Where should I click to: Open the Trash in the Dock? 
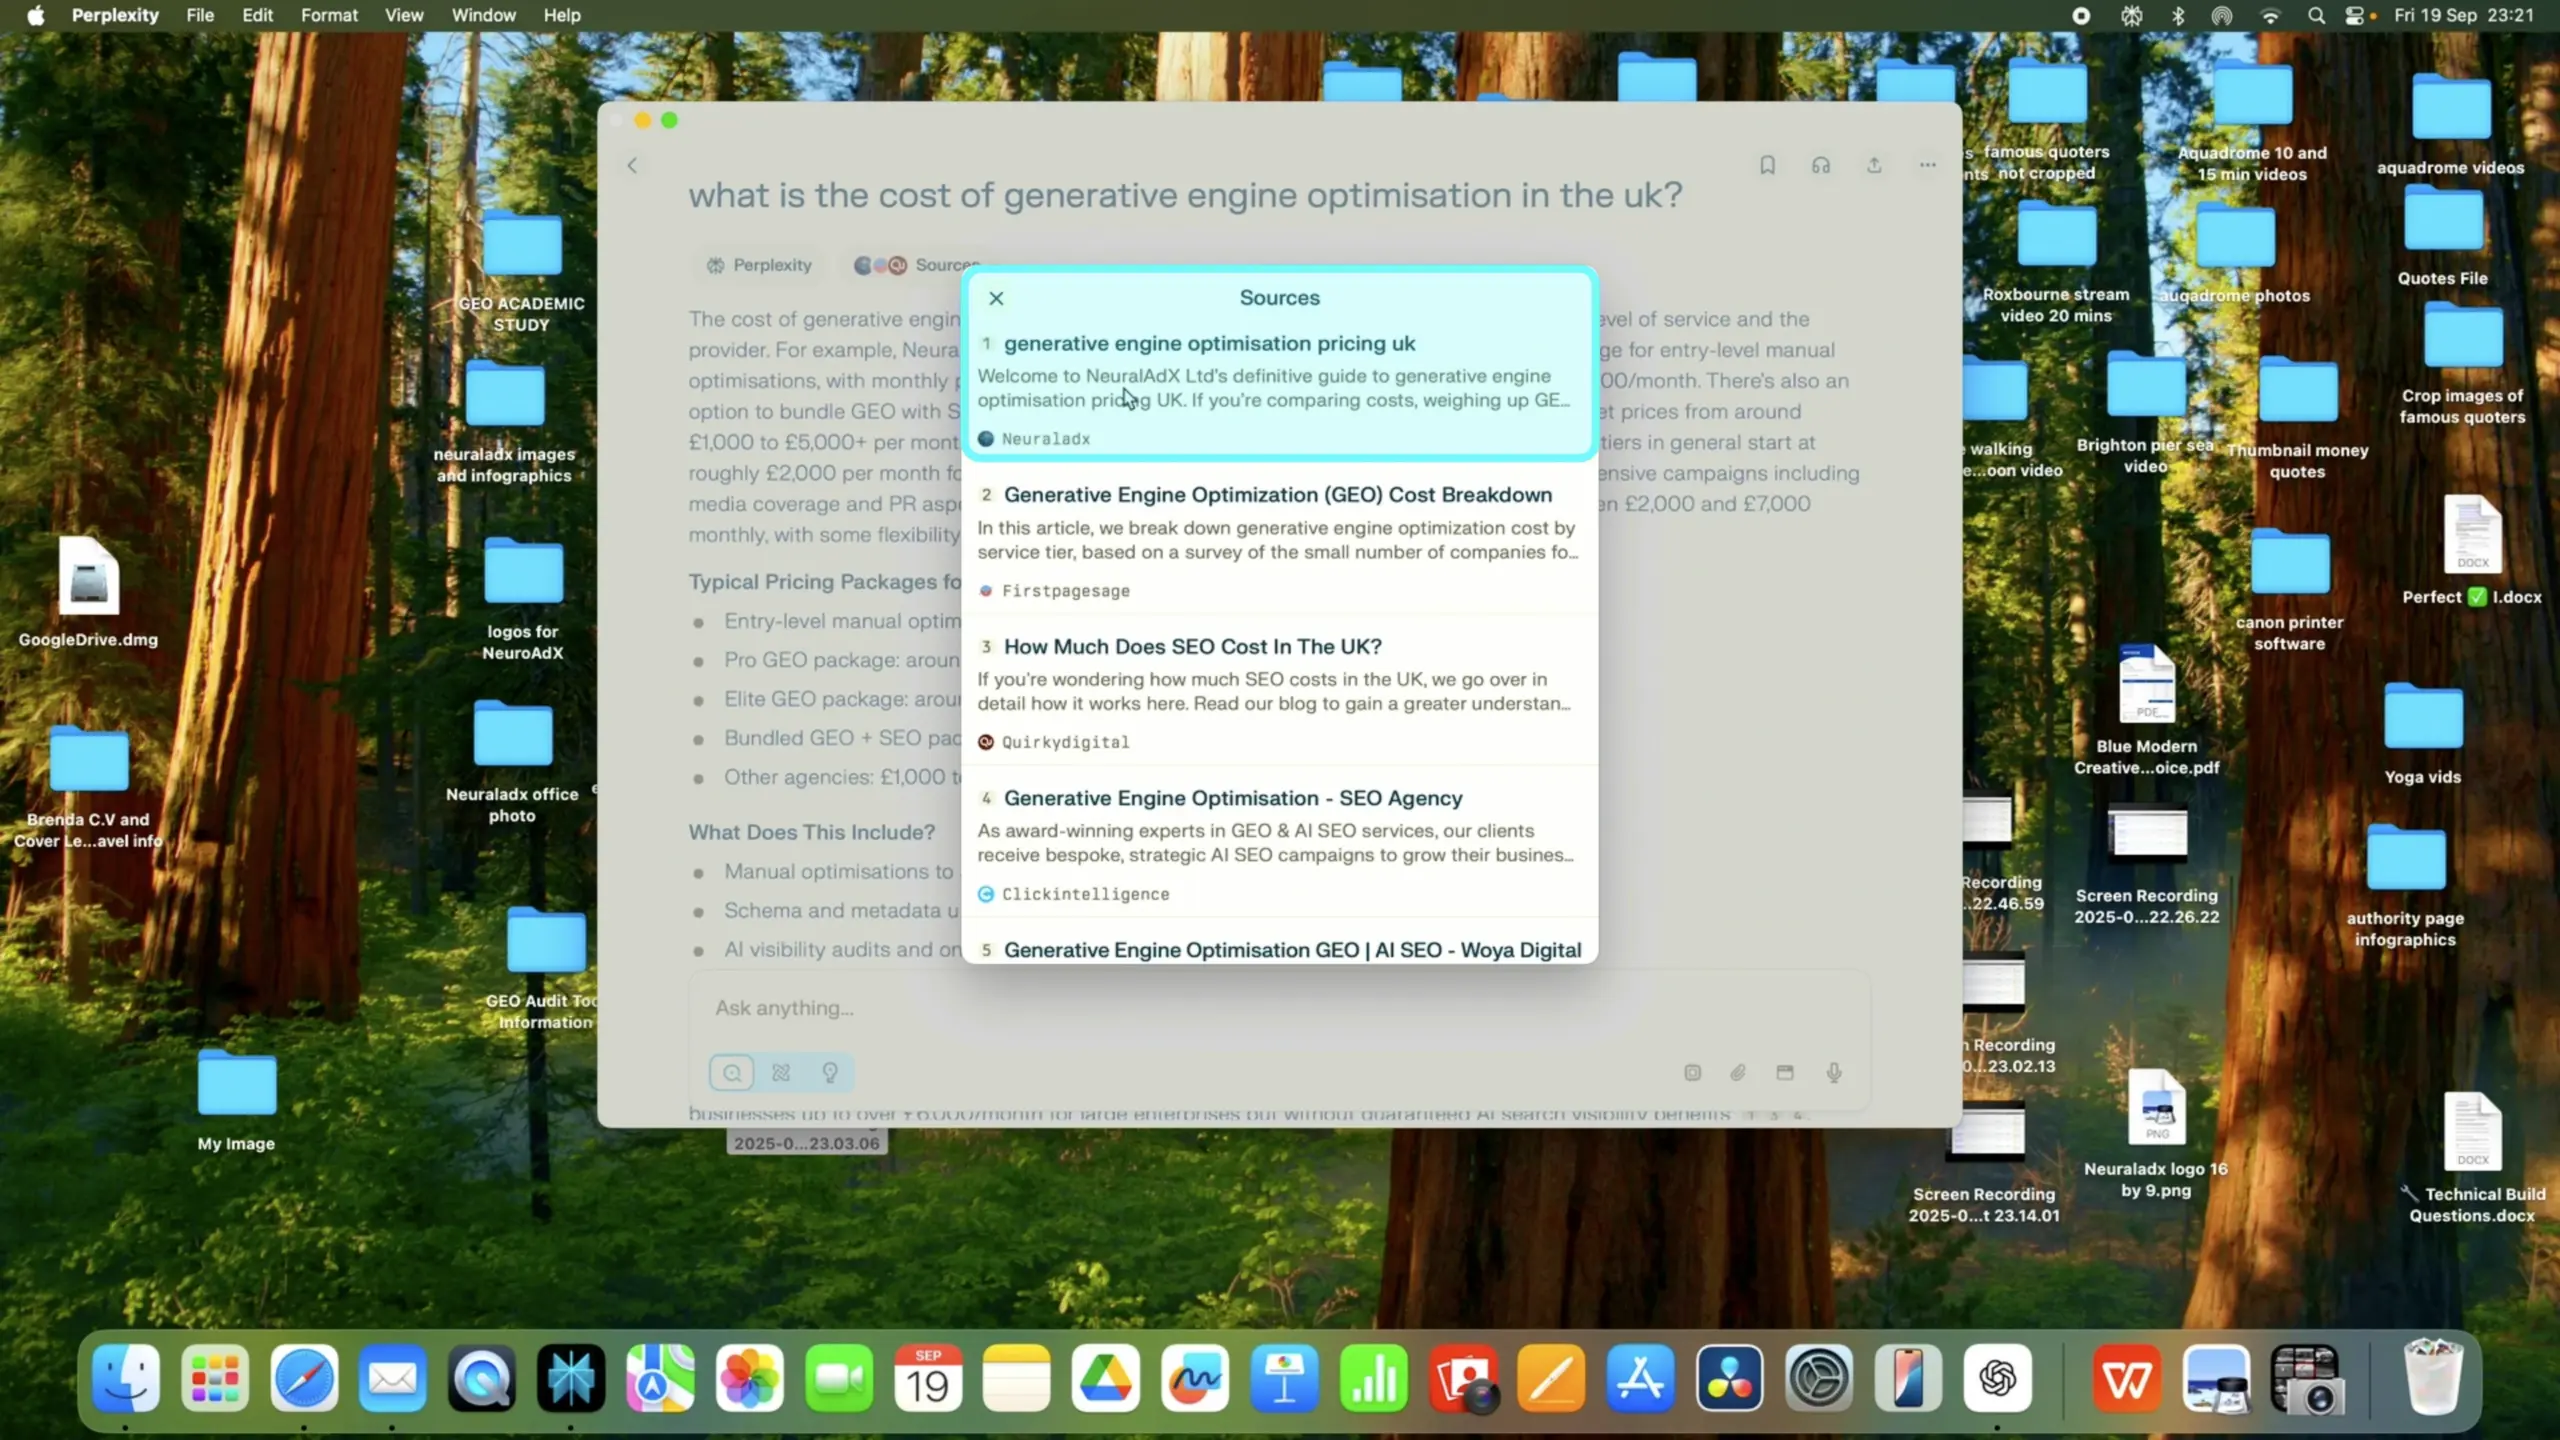2432,1378
